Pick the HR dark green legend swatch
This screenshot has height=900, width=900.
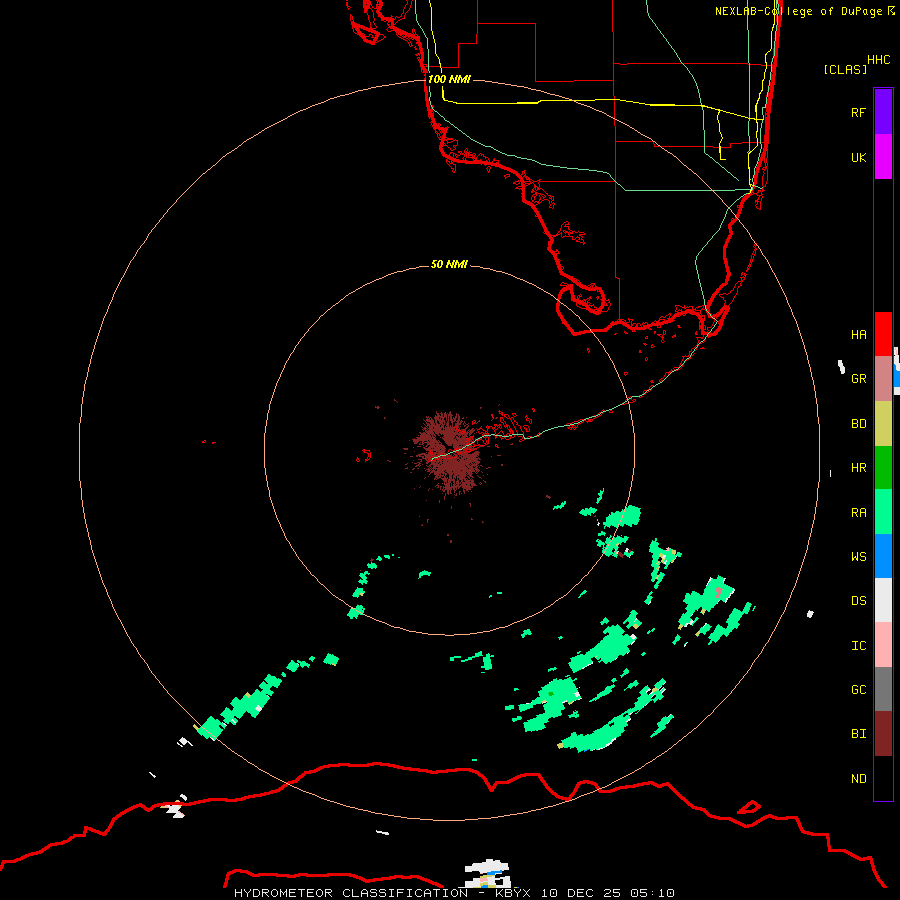[883, 468]
